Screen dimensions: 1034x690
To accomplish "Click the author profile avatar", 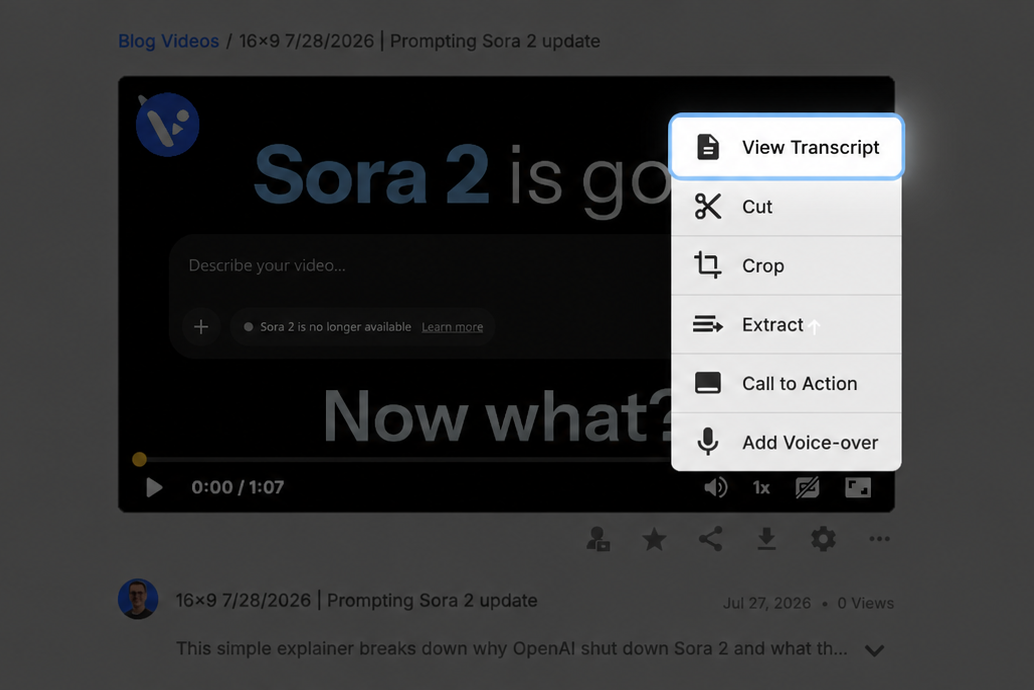I will (138, 599).
